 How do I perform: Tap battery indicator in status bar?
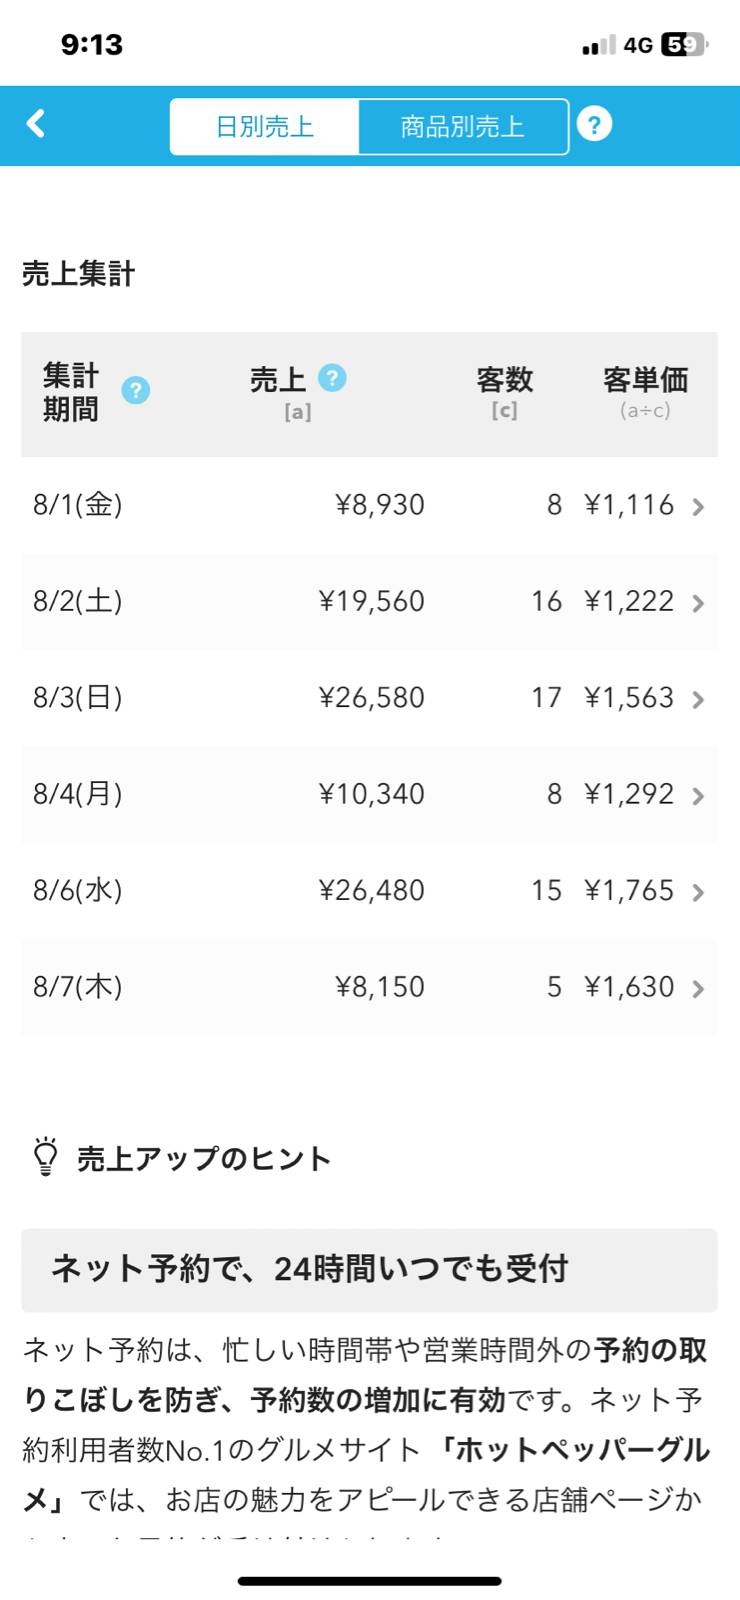(684, 45)
